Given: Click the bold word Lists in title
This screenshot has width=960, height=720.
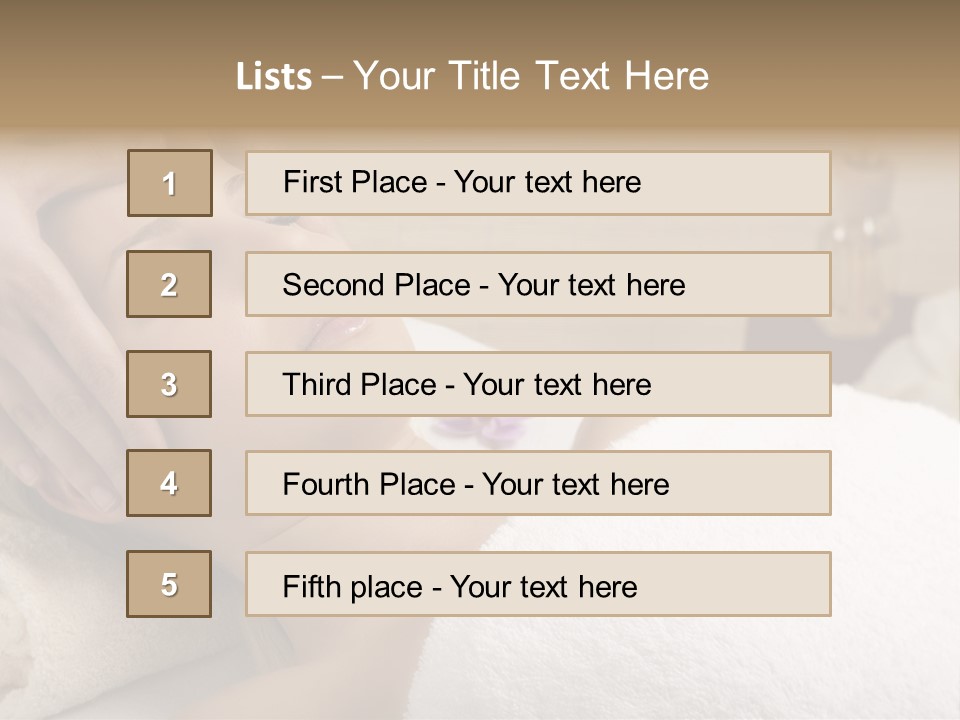Looking at the screenshot, I should [274, 77].
